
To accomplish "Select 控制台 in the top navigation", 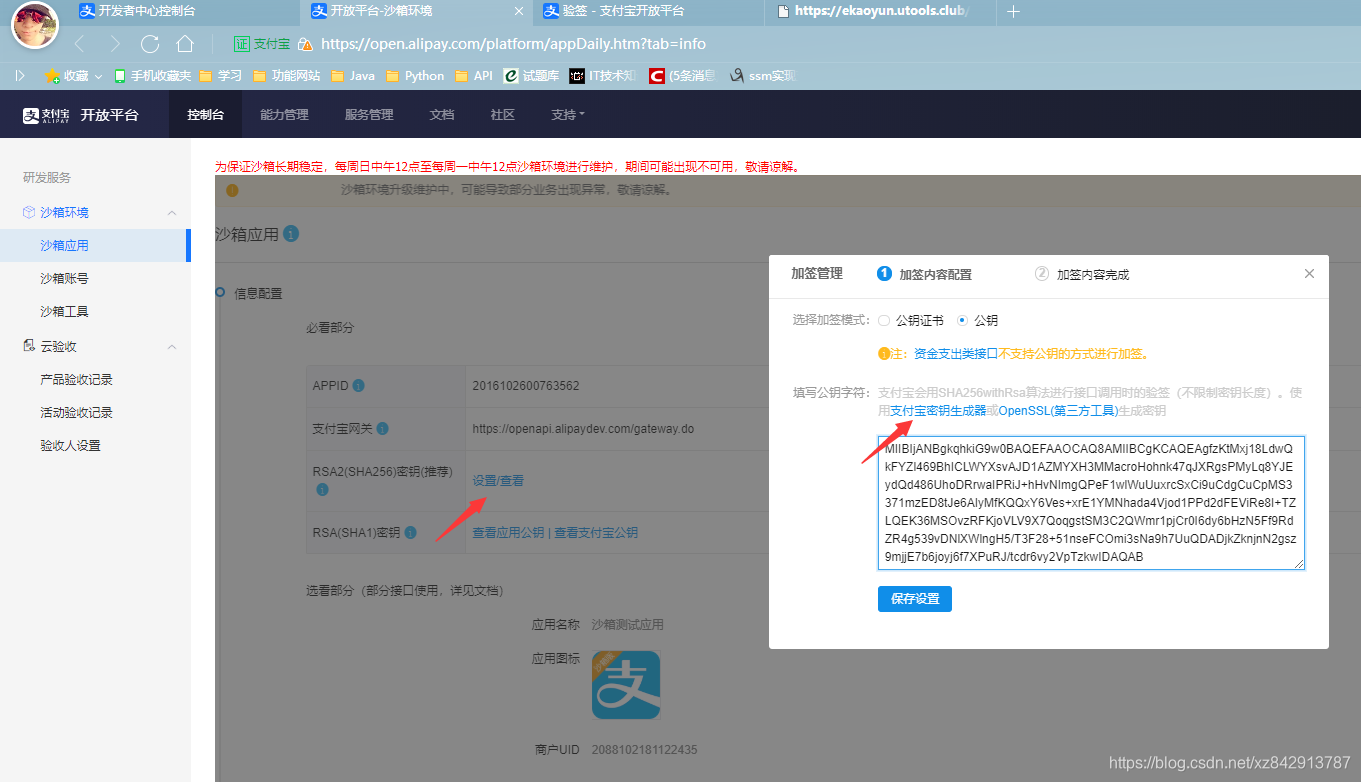I will point(205,115).
